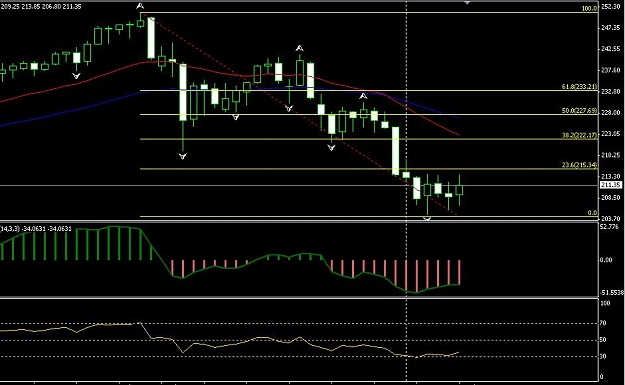Click the down fractal under the longest lower wick

(x=183, y=156)
